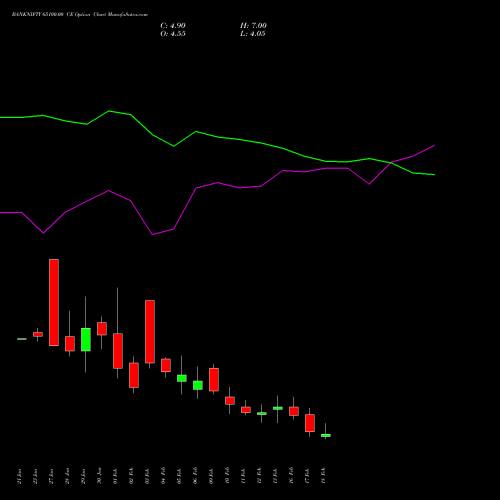Click the 18 Feb date label
The width and height of the screenshot is (500, 500).
coord(324,476)
